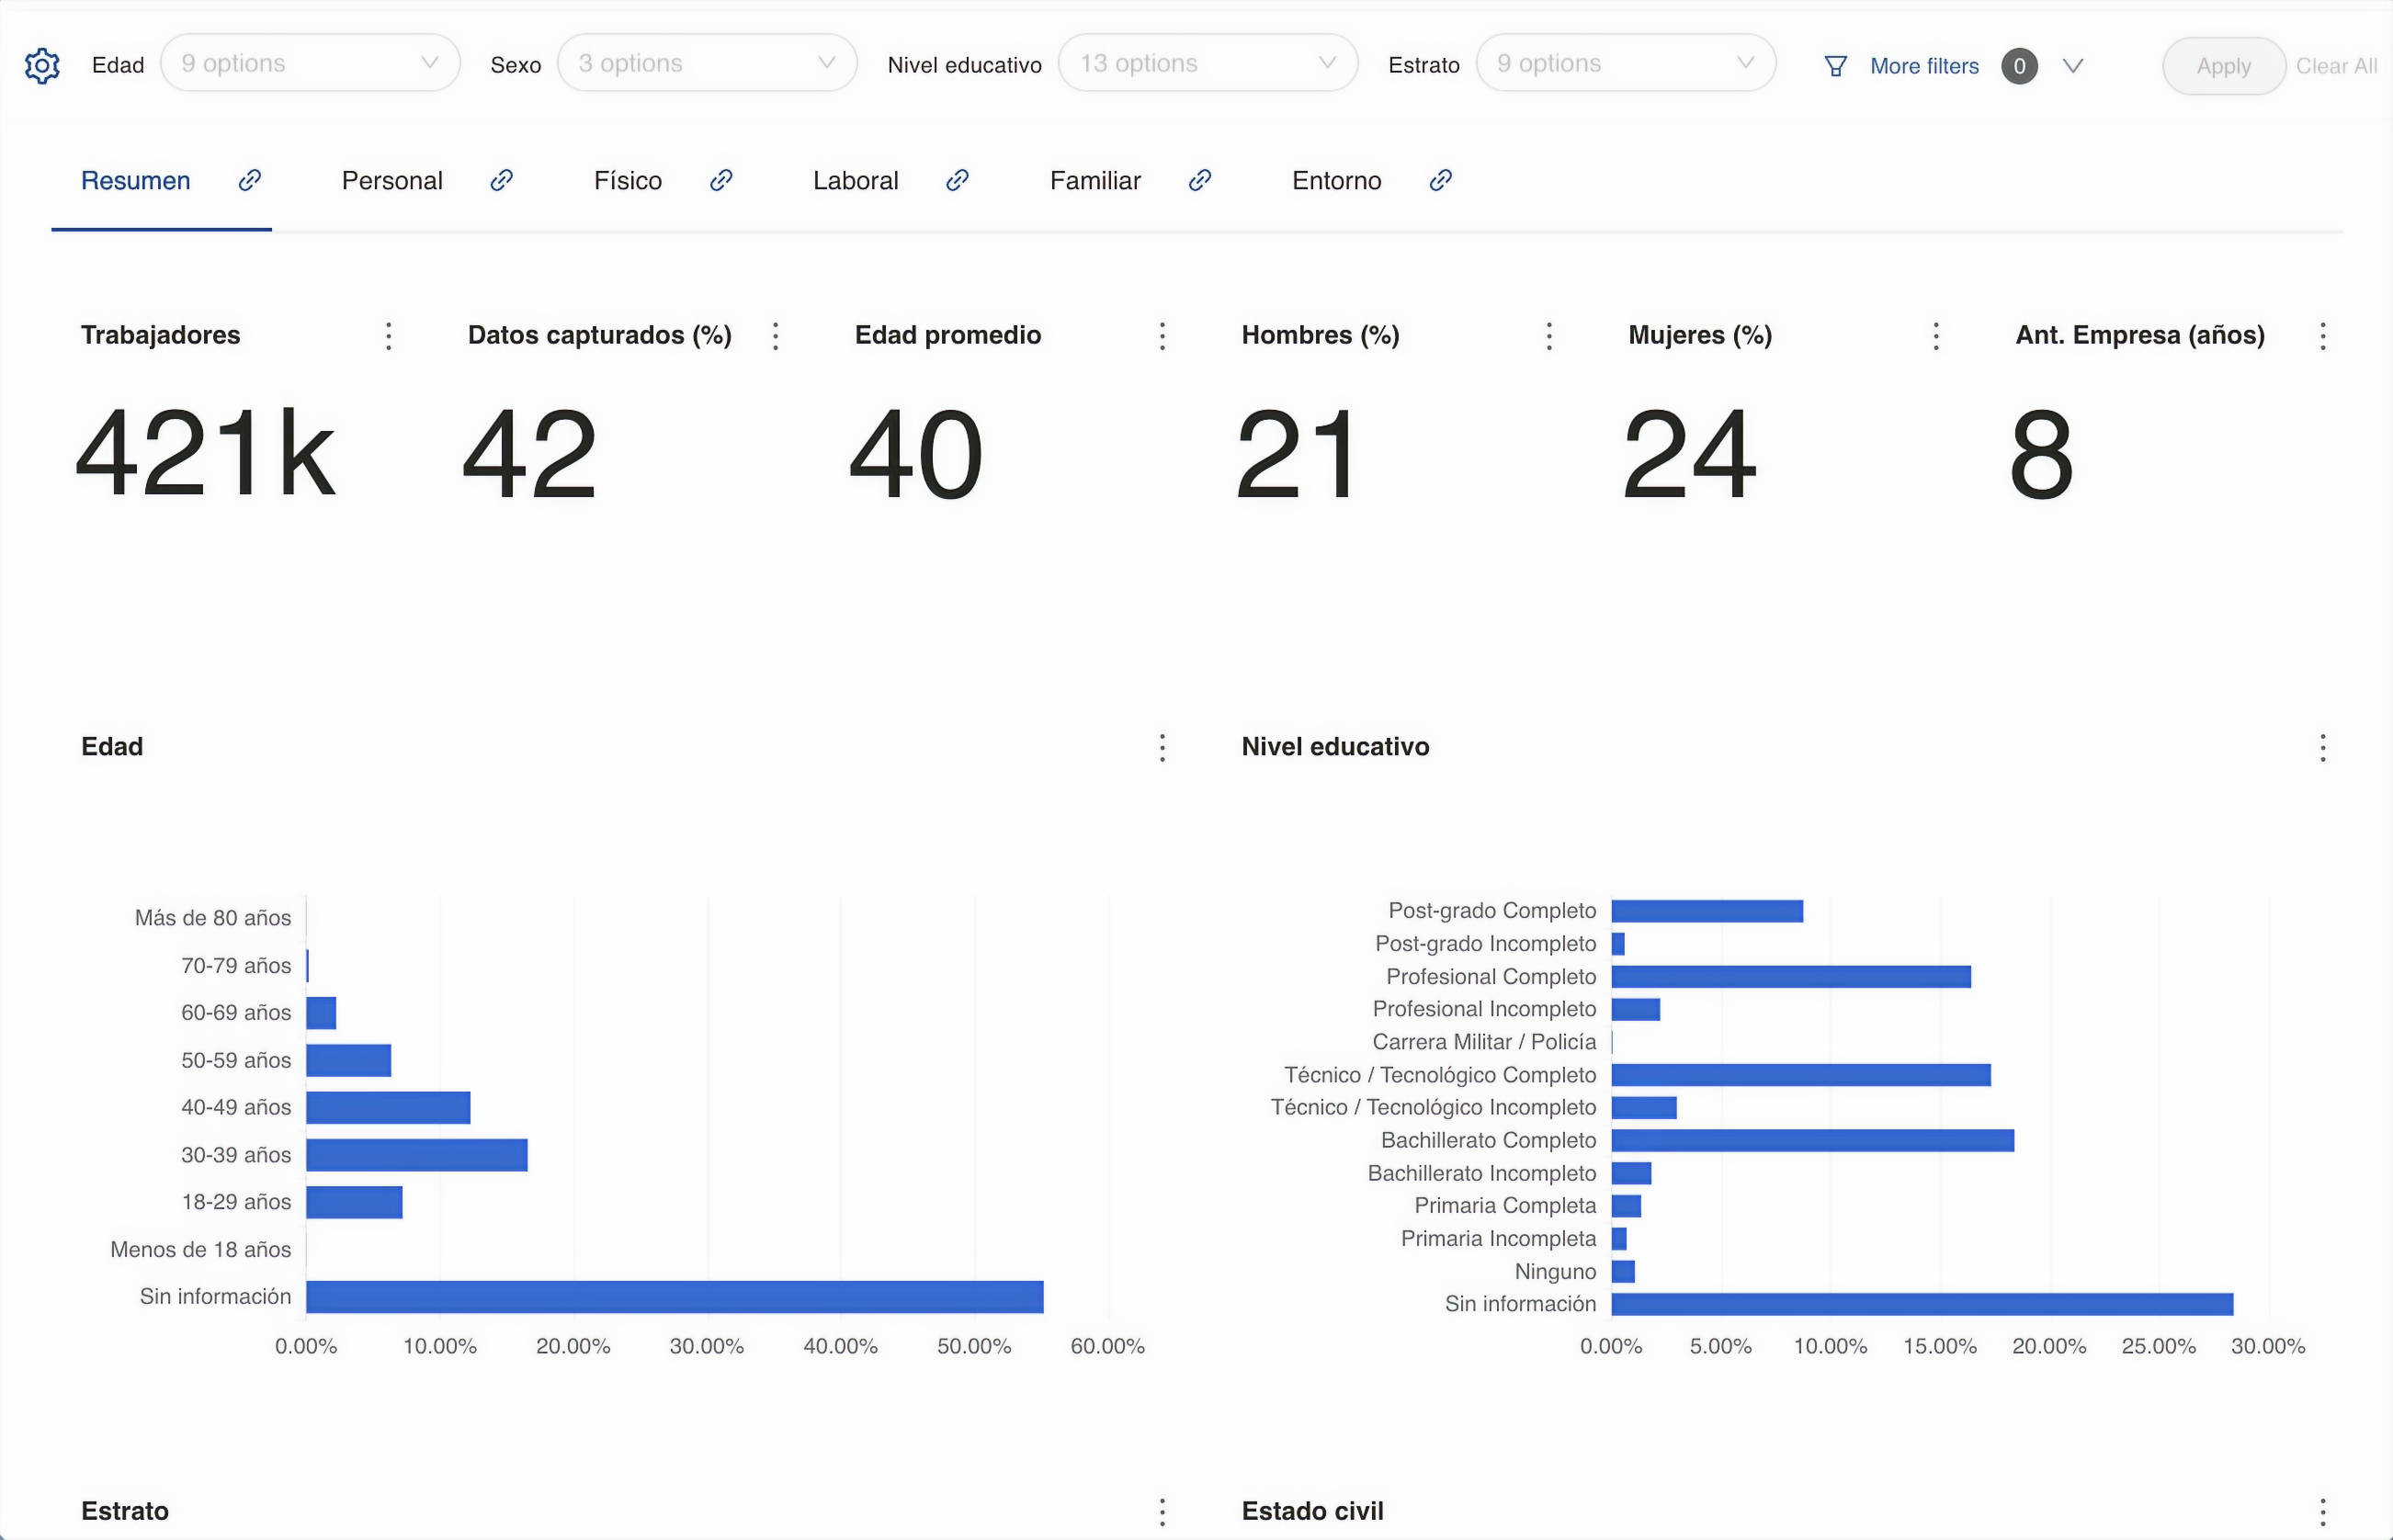Switch to the Personal tab
The height and width of the screenshot is (1540, 2393).
(392, 181)
